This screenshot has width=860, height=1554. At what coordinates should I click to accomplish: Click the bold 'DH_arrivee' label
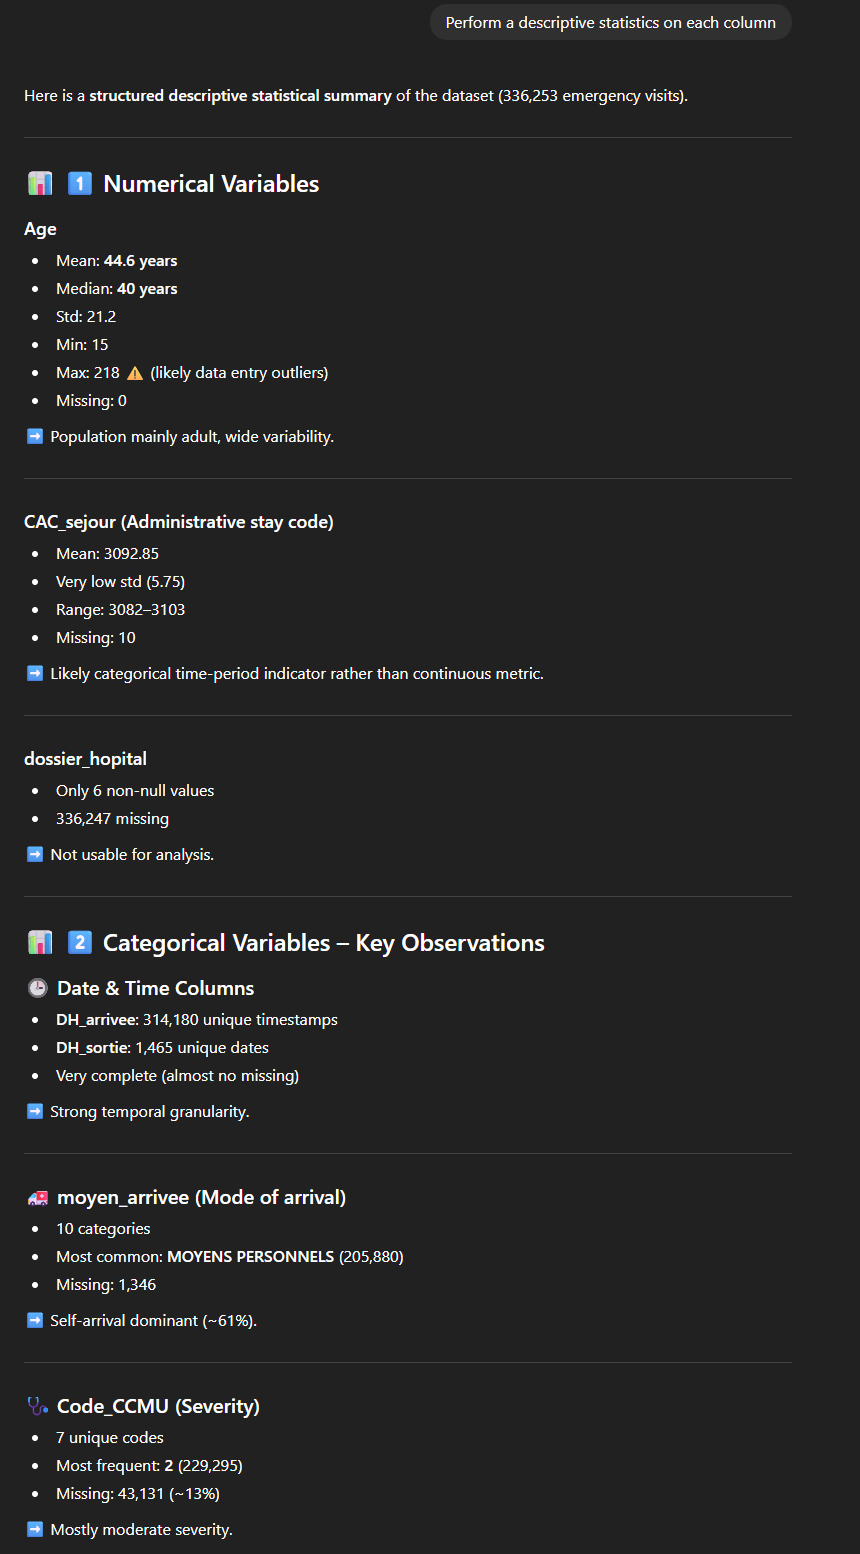96,1020
